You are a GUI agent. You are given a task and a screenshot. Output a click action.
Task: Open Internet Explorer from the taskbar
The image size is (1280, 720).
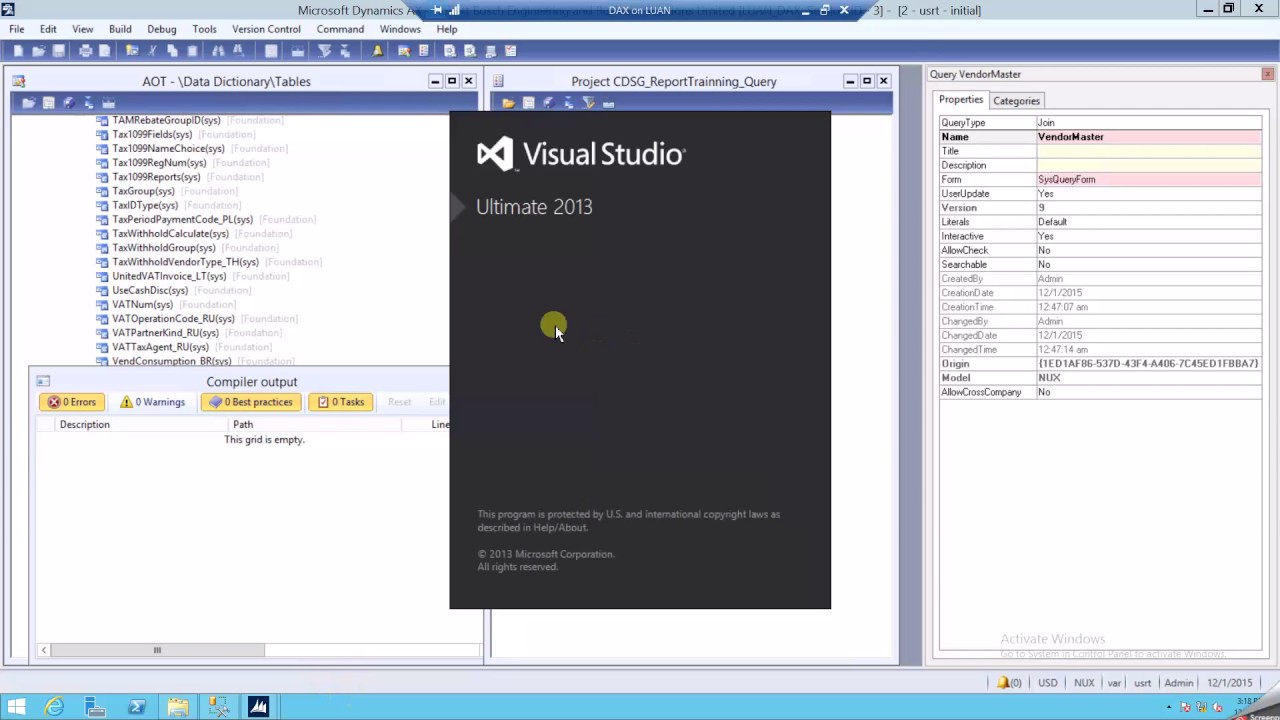click(54, 707)
